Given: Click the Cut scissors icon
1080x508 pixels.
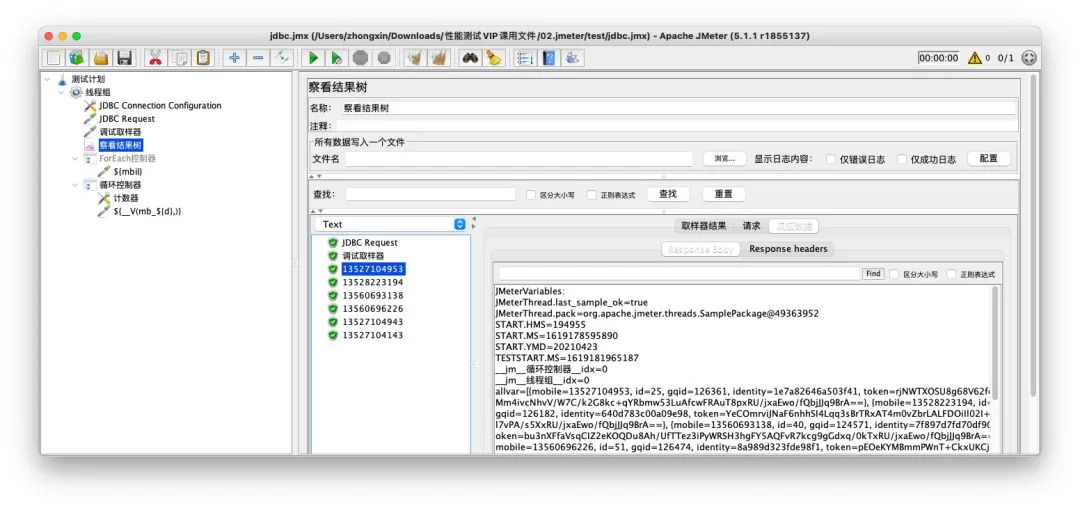Looking at the screenshot, I should 155,58.
